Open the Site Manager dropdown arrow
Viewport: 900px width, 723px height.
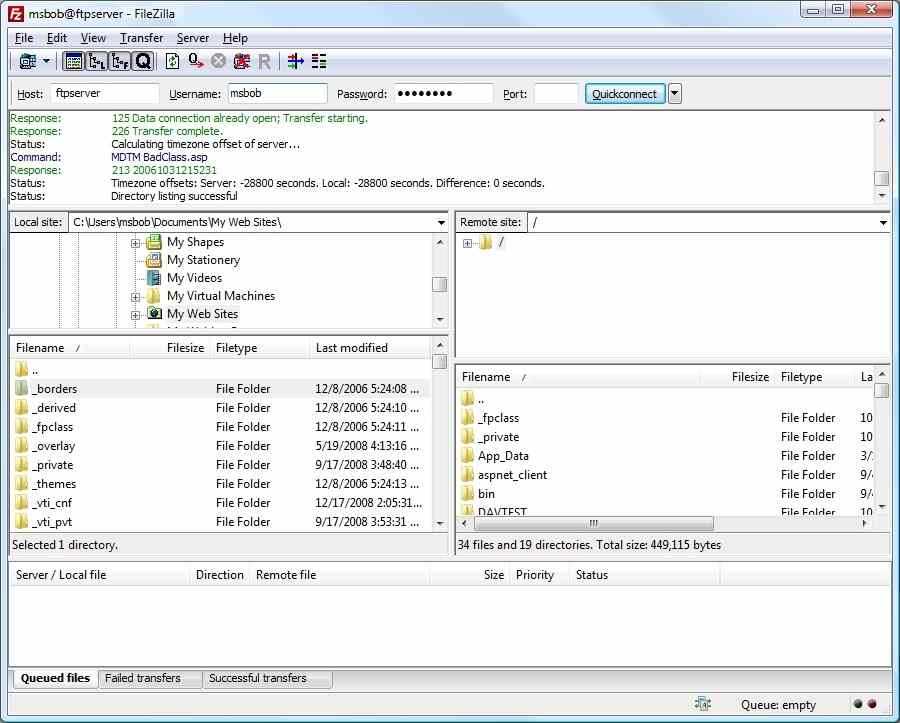46,61
